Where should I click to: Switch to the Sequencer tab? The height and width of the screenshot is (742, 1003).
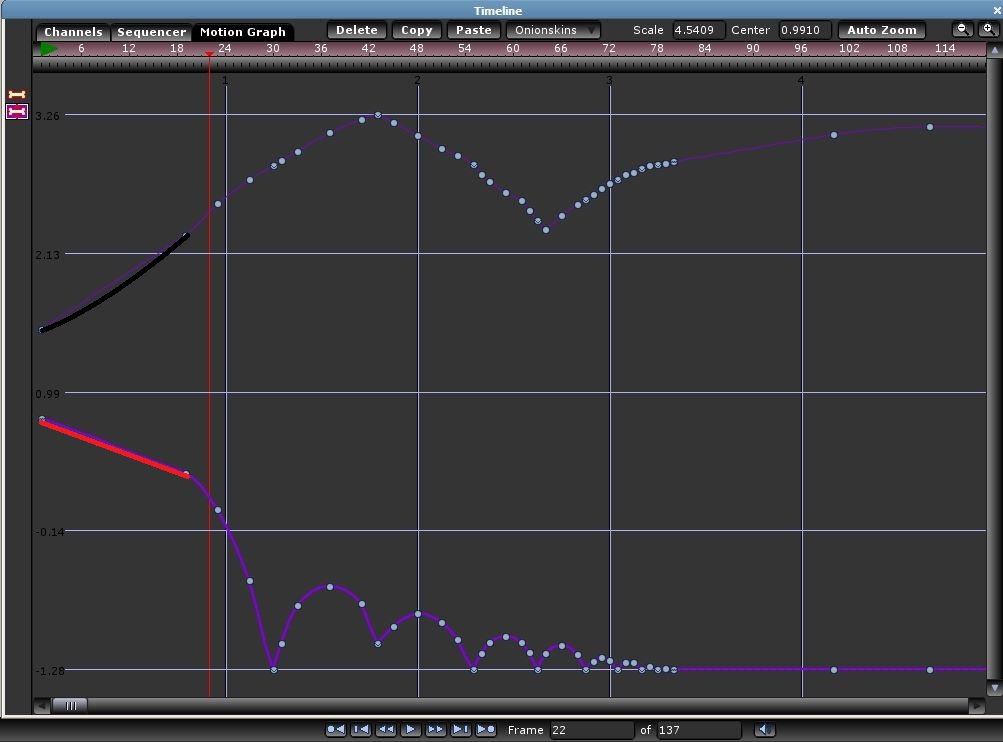pyautogui.click(x=152, y=31)
